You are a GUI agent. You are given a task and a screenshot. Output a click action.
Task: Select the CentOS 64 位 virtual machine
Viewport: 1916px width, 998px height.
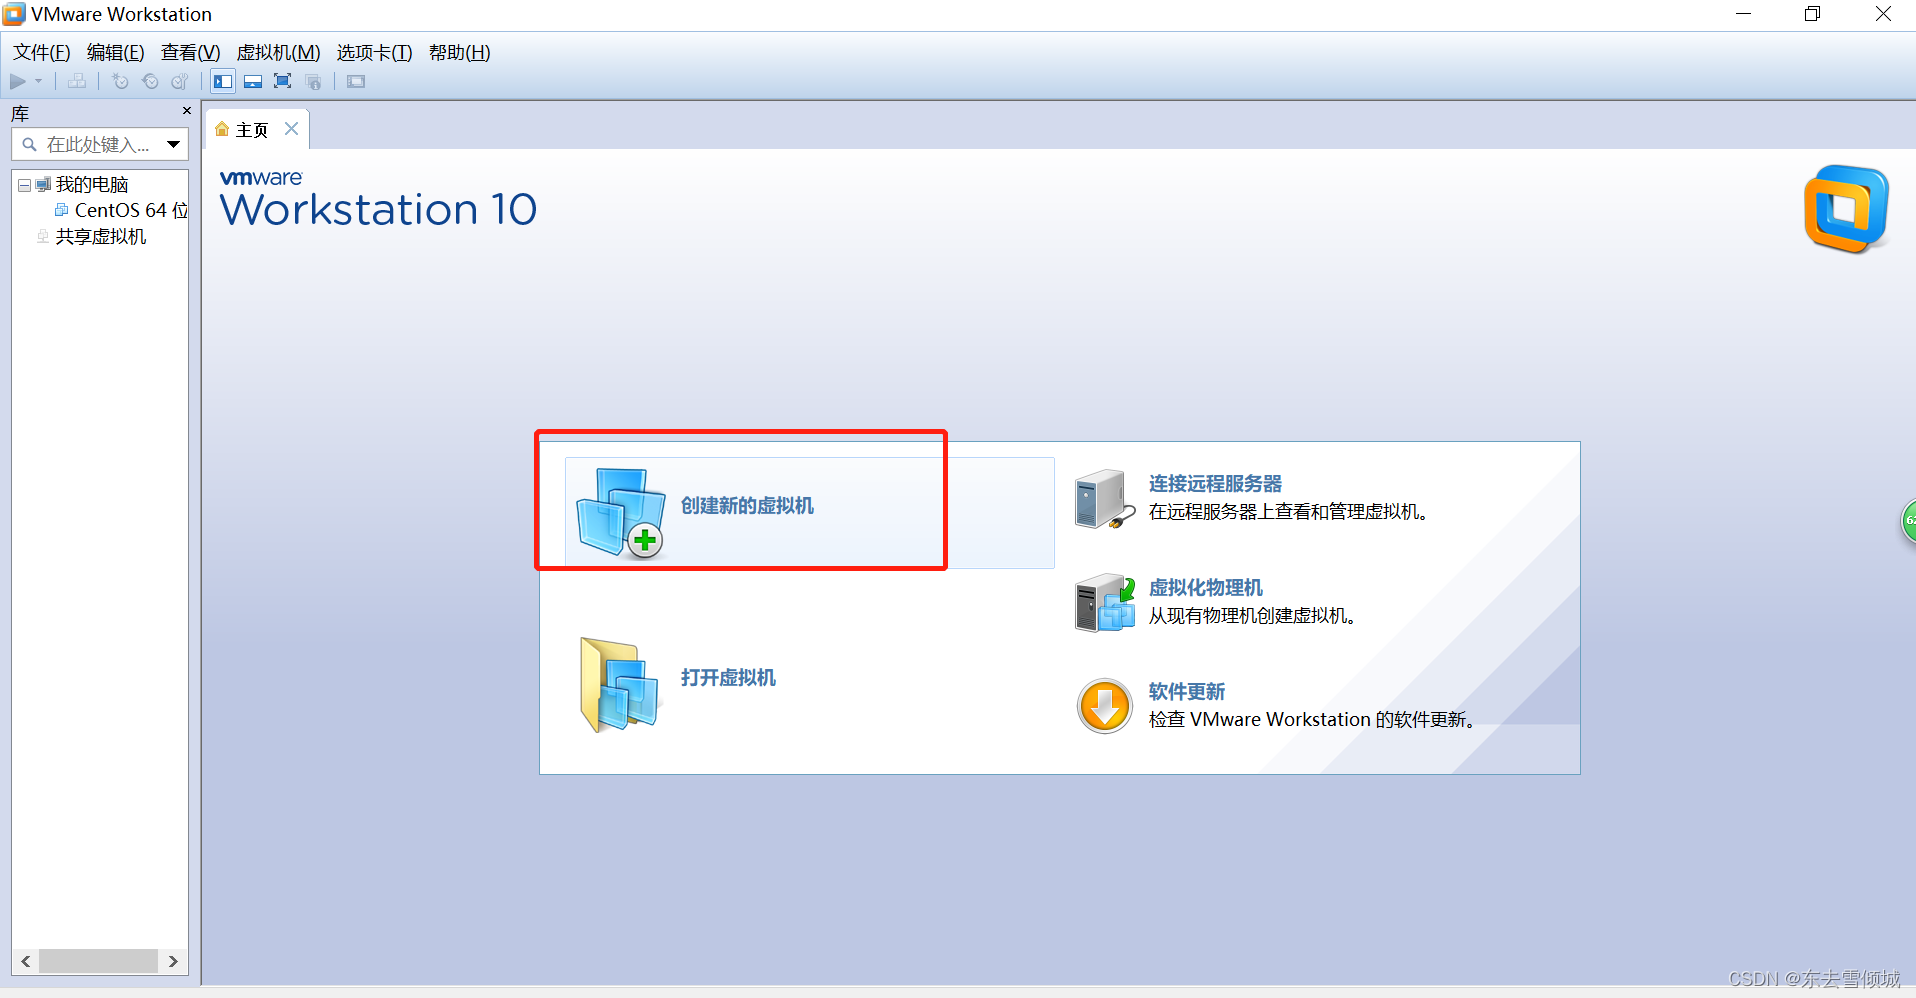[131, 211]
